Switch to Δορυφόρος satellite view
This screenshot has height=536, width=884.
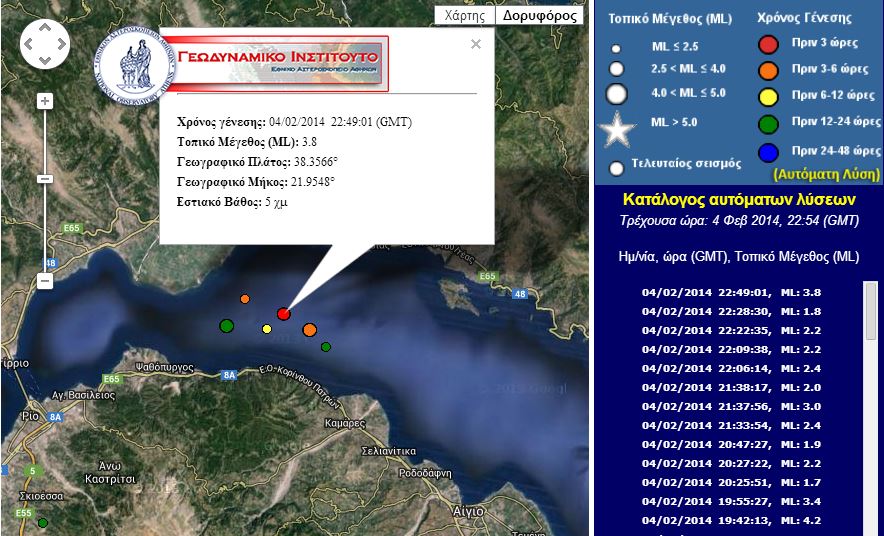[540, 15]
